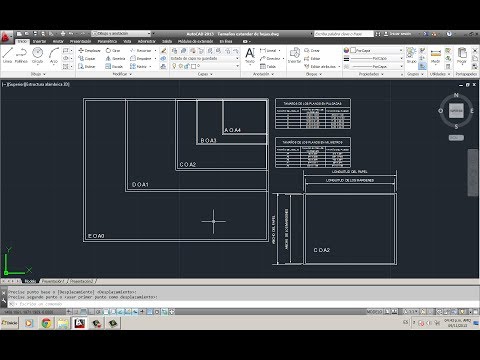Select the Línea draw tool

coord(7,55)
